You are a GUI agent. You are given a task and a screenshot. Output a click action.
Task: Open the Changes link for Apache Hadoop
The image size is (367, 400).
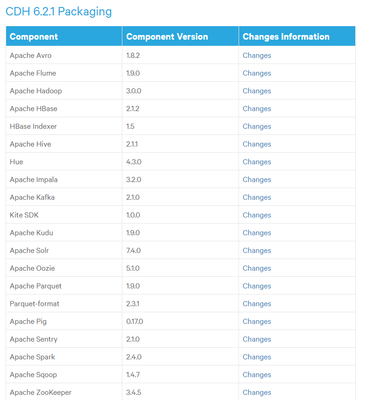(x=257, y=91)
